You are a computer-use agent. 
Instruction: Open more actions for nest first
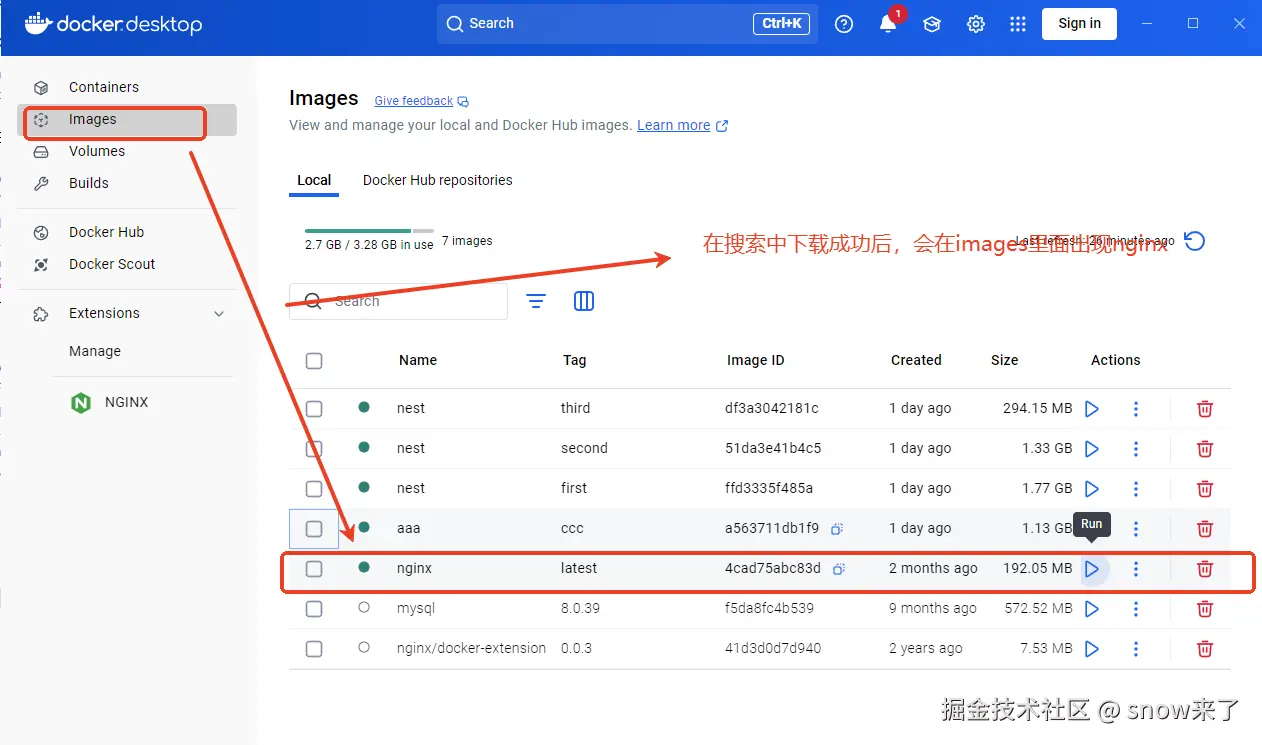[1136, 489]
